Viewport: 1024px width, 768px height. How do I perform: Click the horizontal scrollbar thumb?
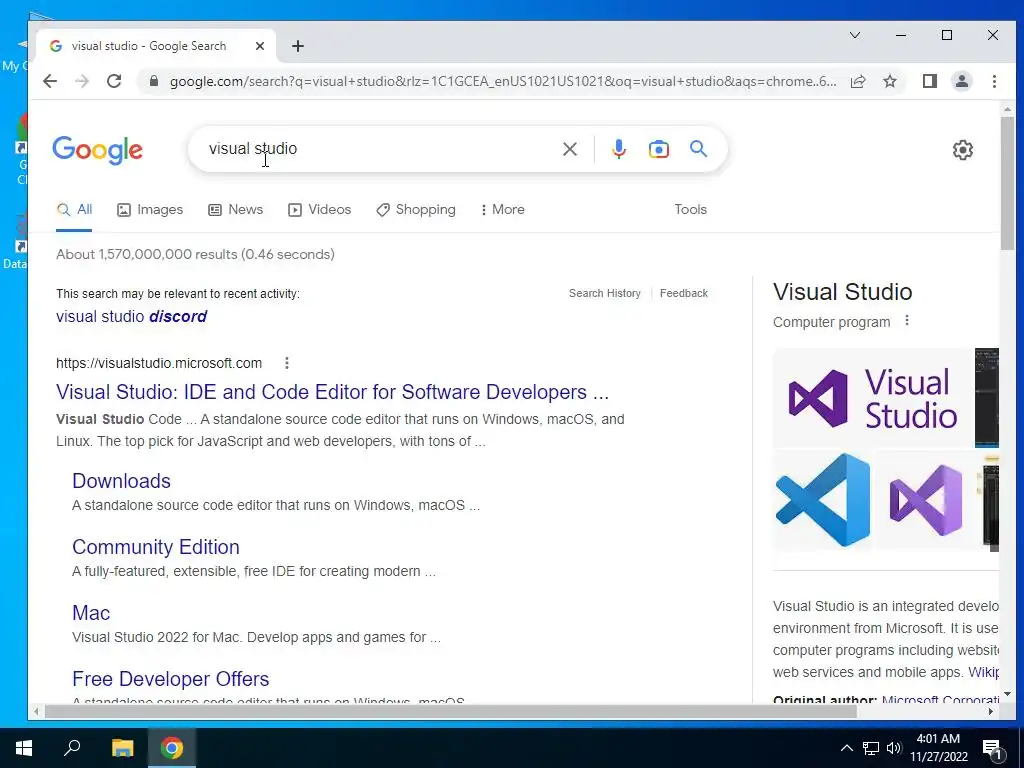pos(451,711)
